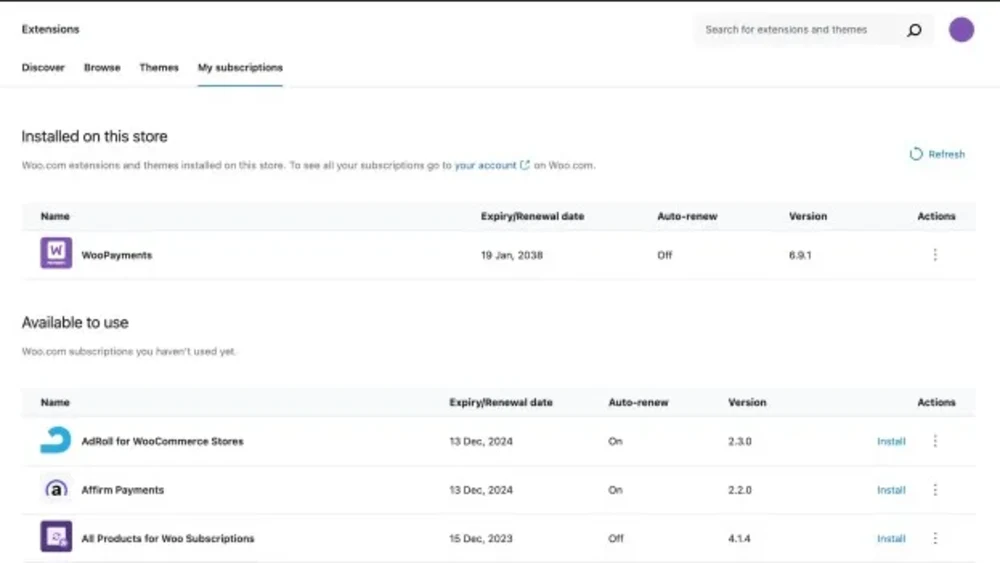Click AdRoll auto-renew On value
This screenshot has width=1000, height=563.
[x=615, y=441]
